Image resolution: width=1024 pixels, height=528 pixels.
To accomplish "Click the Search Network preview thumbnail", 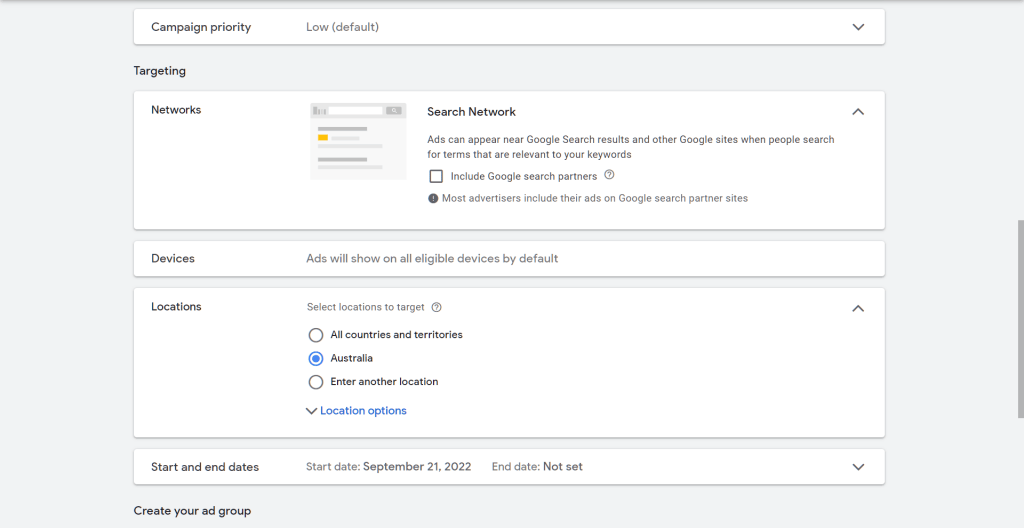I will (x=358, y=140).
